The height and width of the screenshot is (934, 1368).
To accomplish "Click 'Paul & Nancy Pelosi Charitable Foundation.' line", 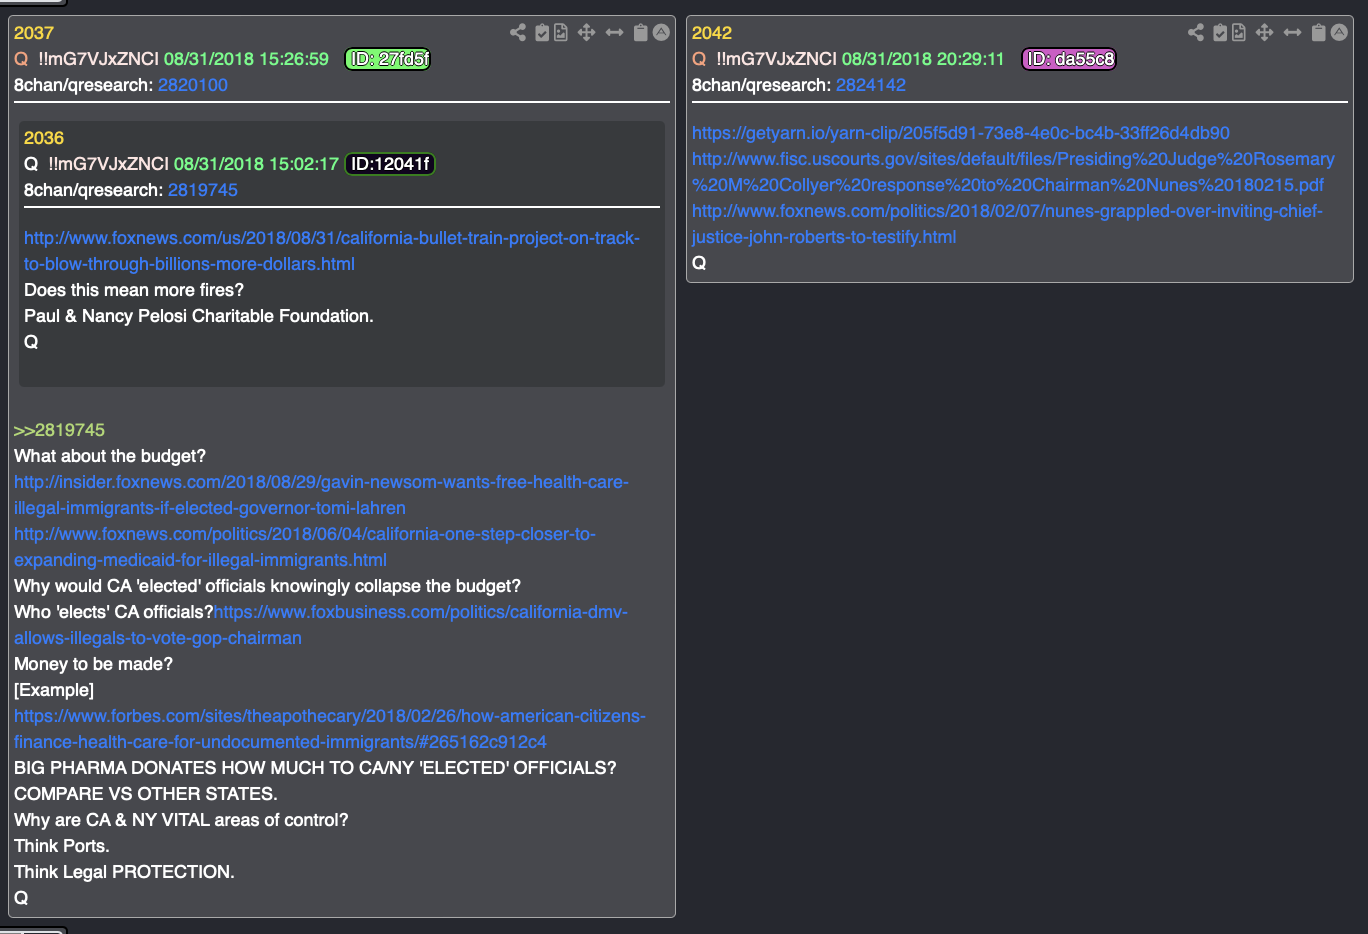I will tap(199, 316).
